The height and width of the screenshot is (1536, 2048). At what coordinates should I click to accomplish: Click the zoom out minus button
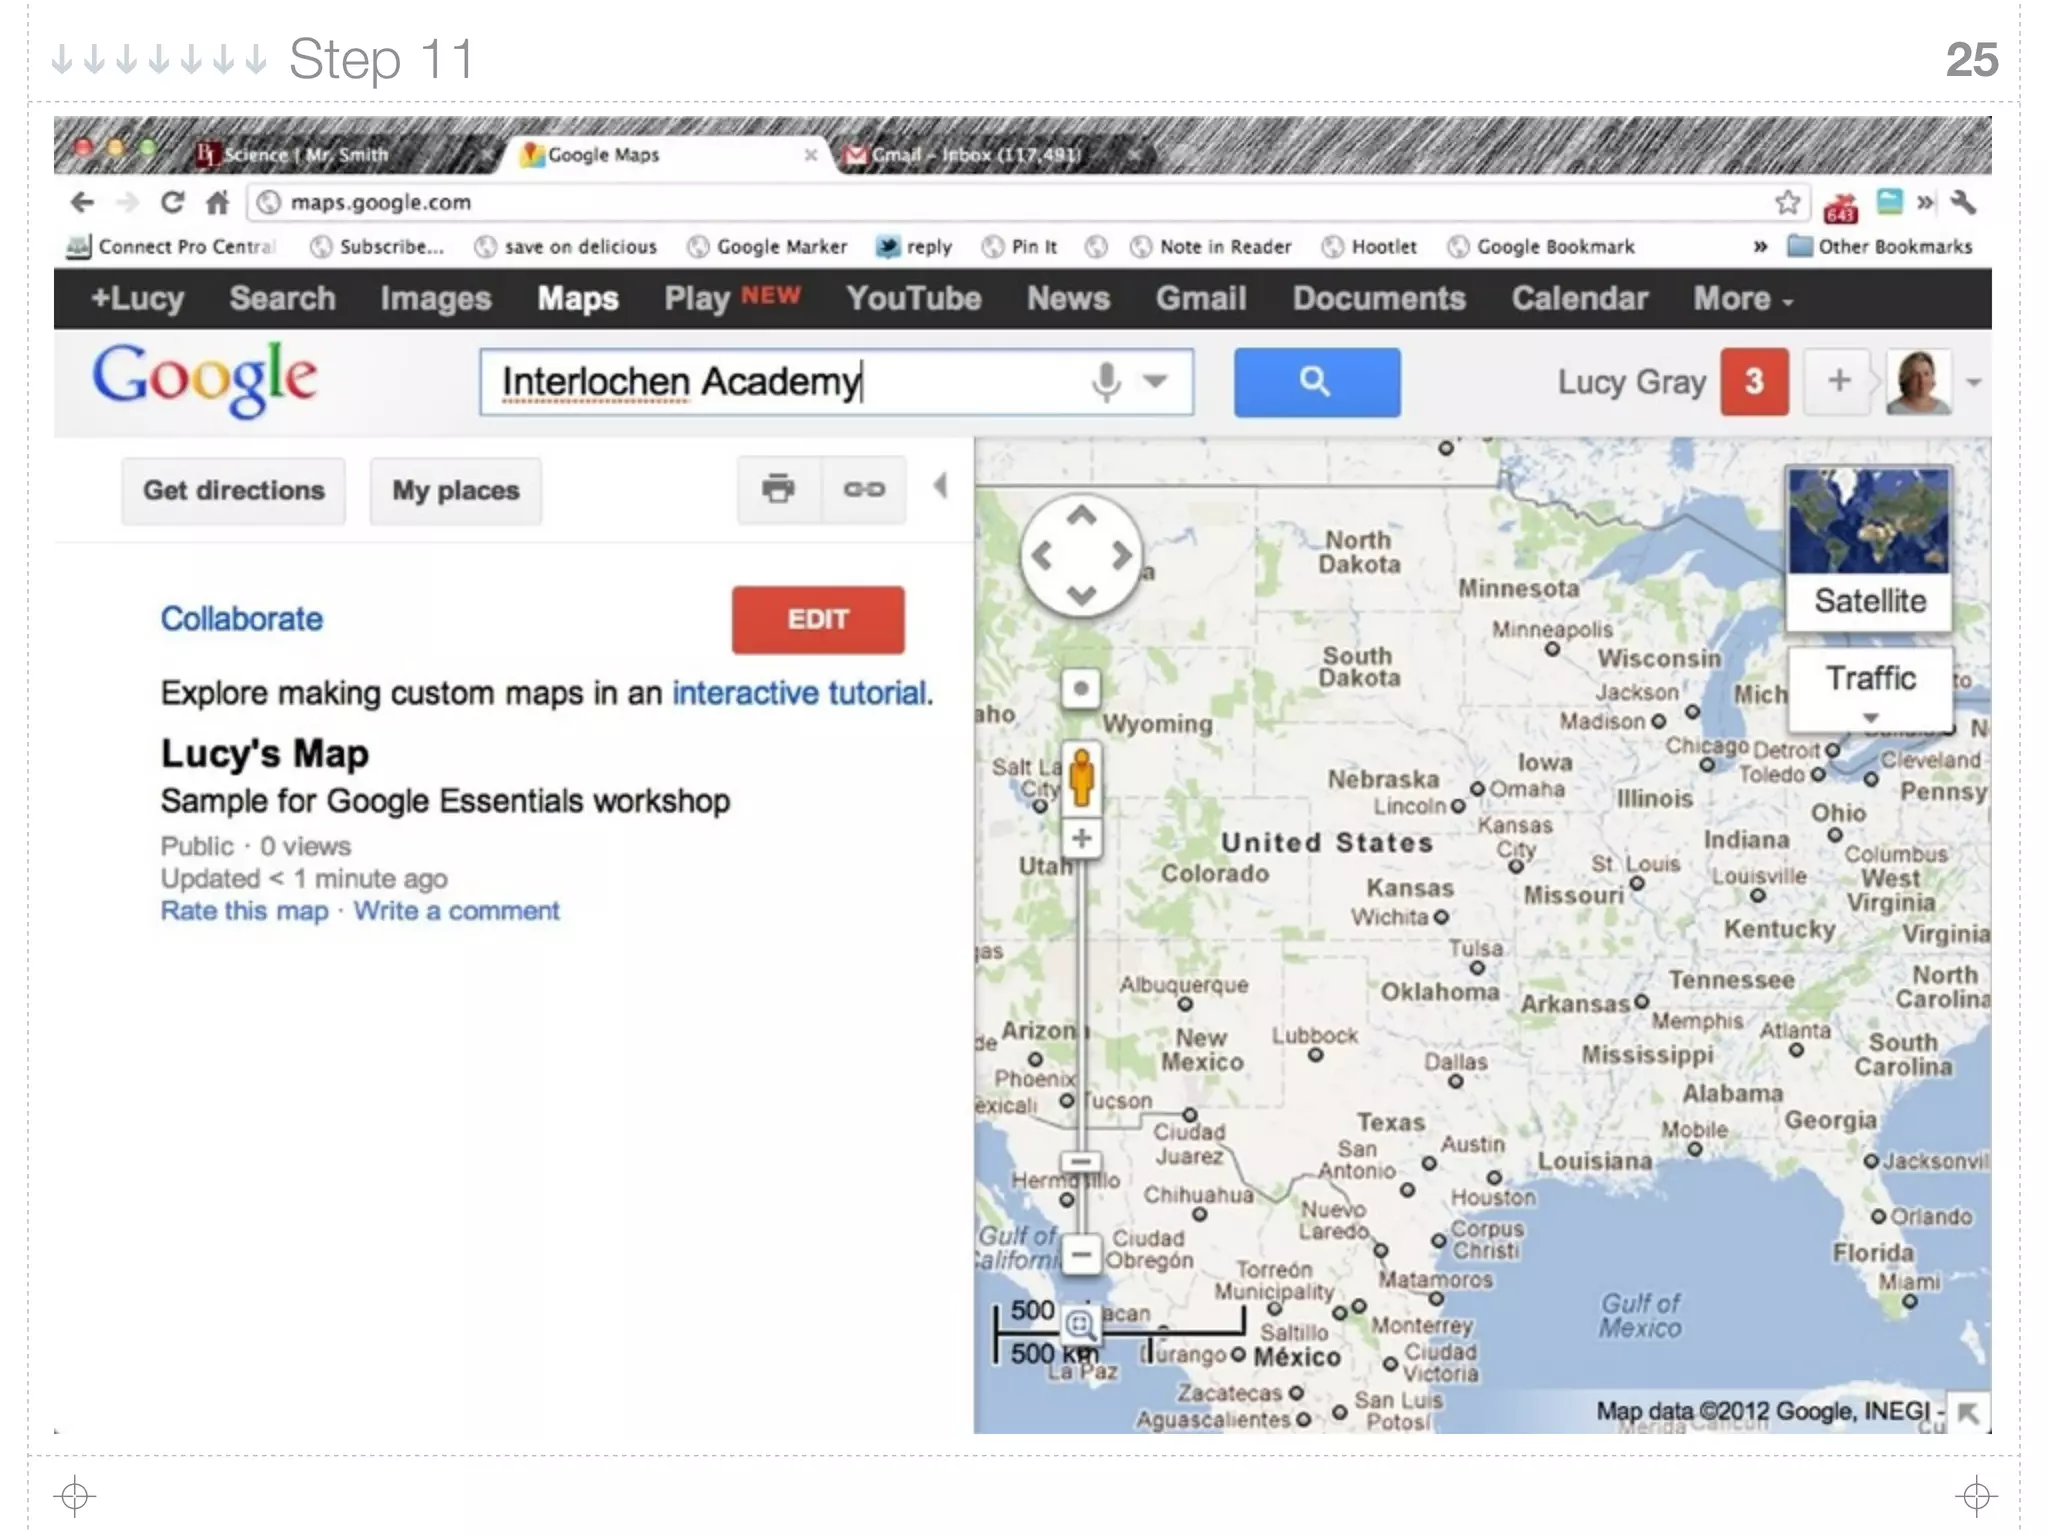pos(1081,1253)
